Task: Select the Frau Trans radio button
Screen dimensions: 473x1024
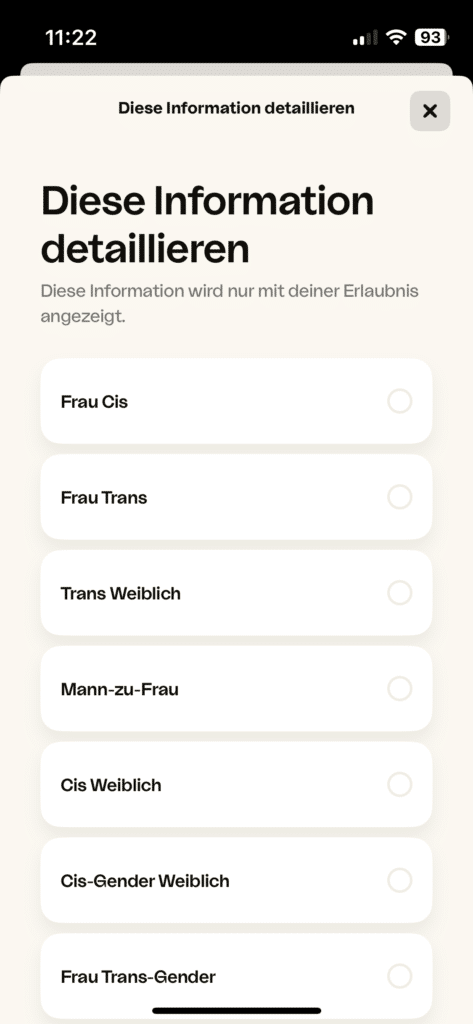Action: tap(400, 497)
